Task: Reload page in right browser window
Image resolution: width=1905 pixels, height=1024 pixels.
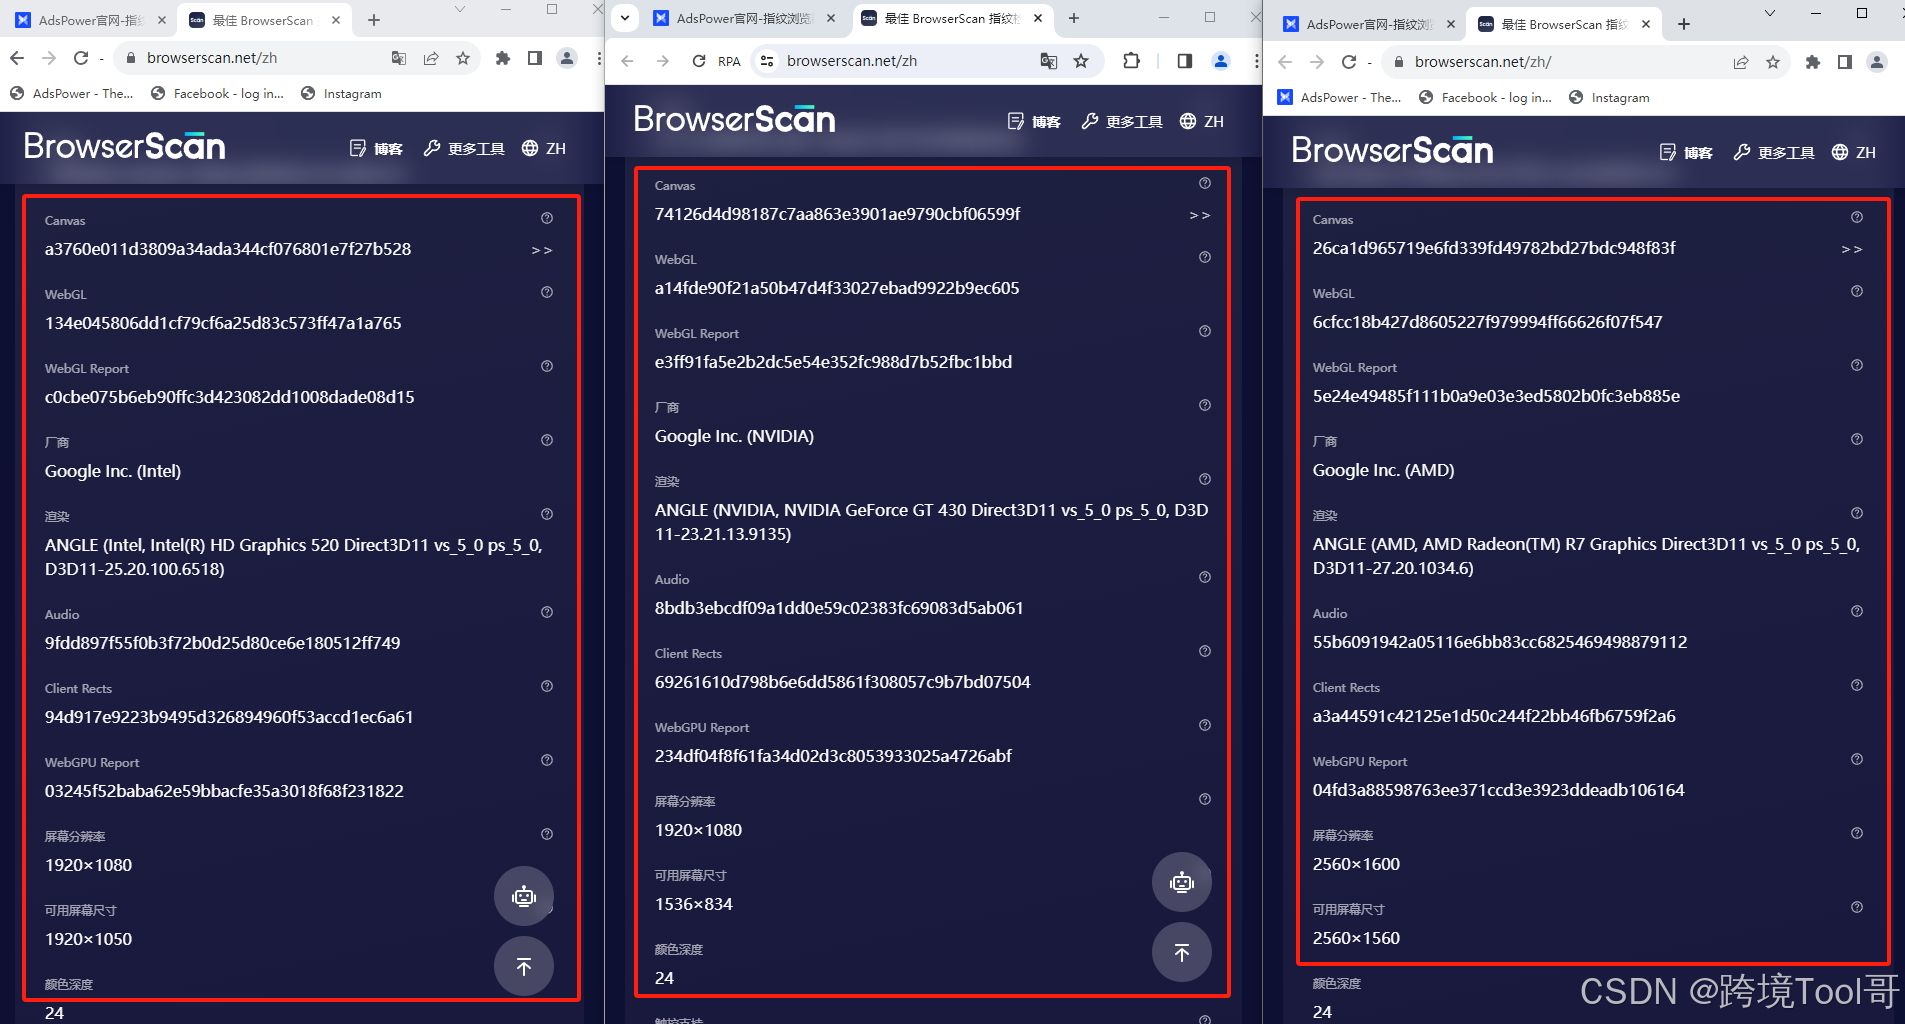Action: (x=1349, y=62)
